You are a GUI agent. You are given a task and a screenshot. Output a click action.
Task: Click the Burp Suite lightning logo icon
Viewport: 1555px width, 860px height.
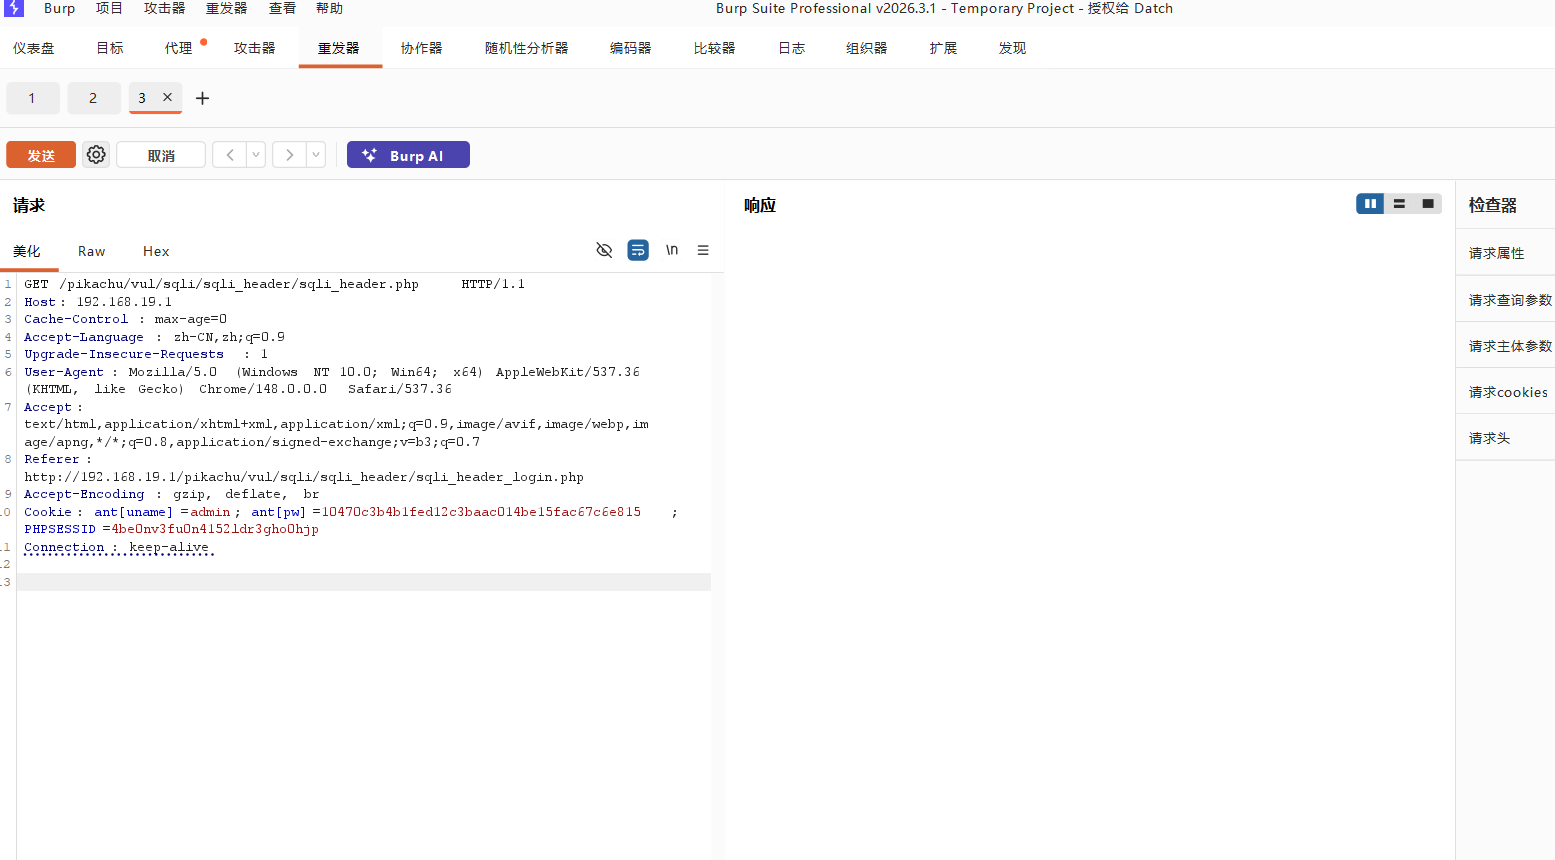(14, 8)
